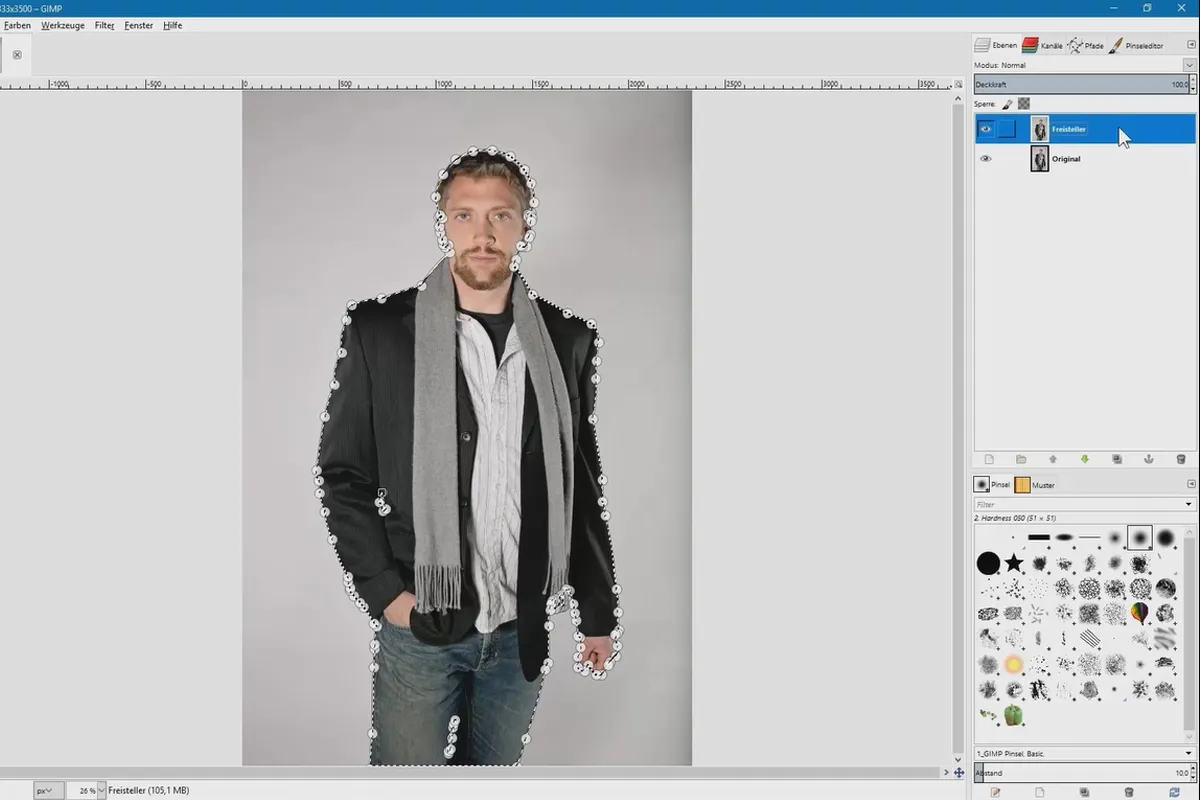The width and height of the screenshot is (1200, 800).
Task: Lower the layer with green down arrow
Action: click(x=1085, y=459)
